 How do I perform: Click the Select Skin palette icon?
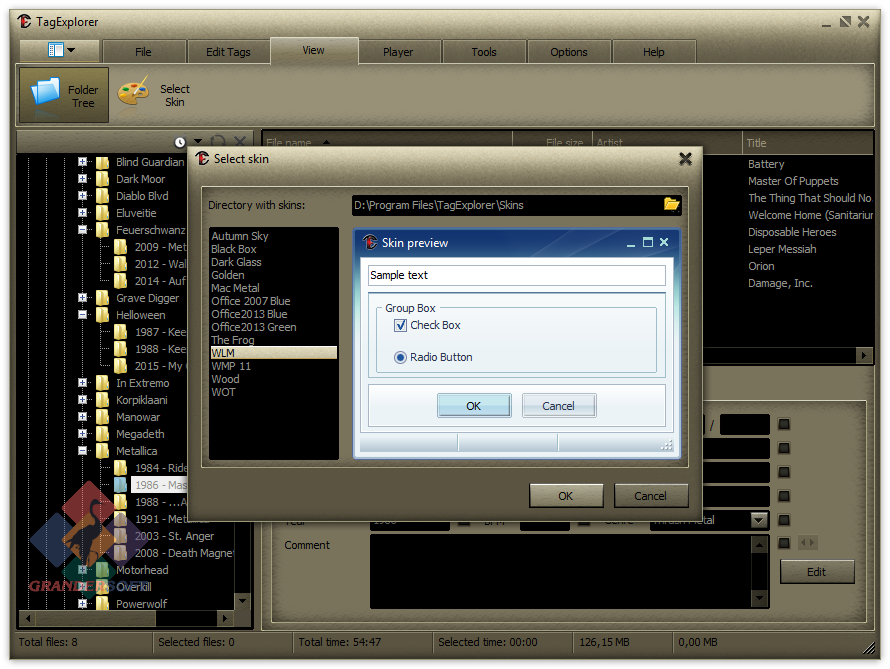coord(133,94)
